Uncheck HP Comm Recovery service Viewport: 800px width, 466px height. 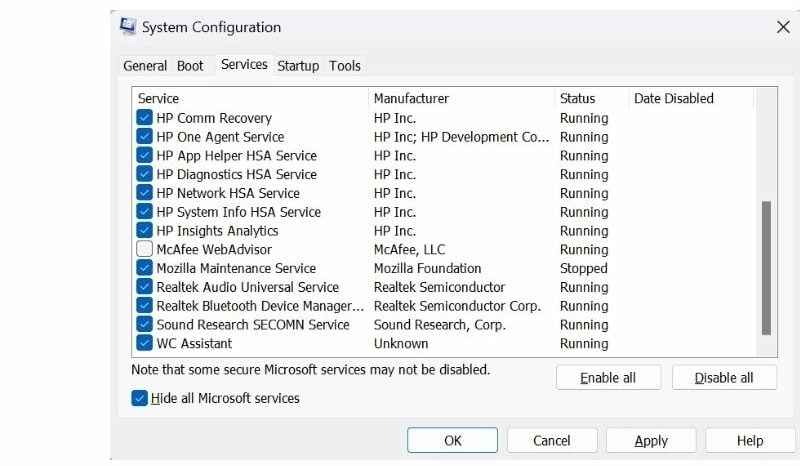144,118
